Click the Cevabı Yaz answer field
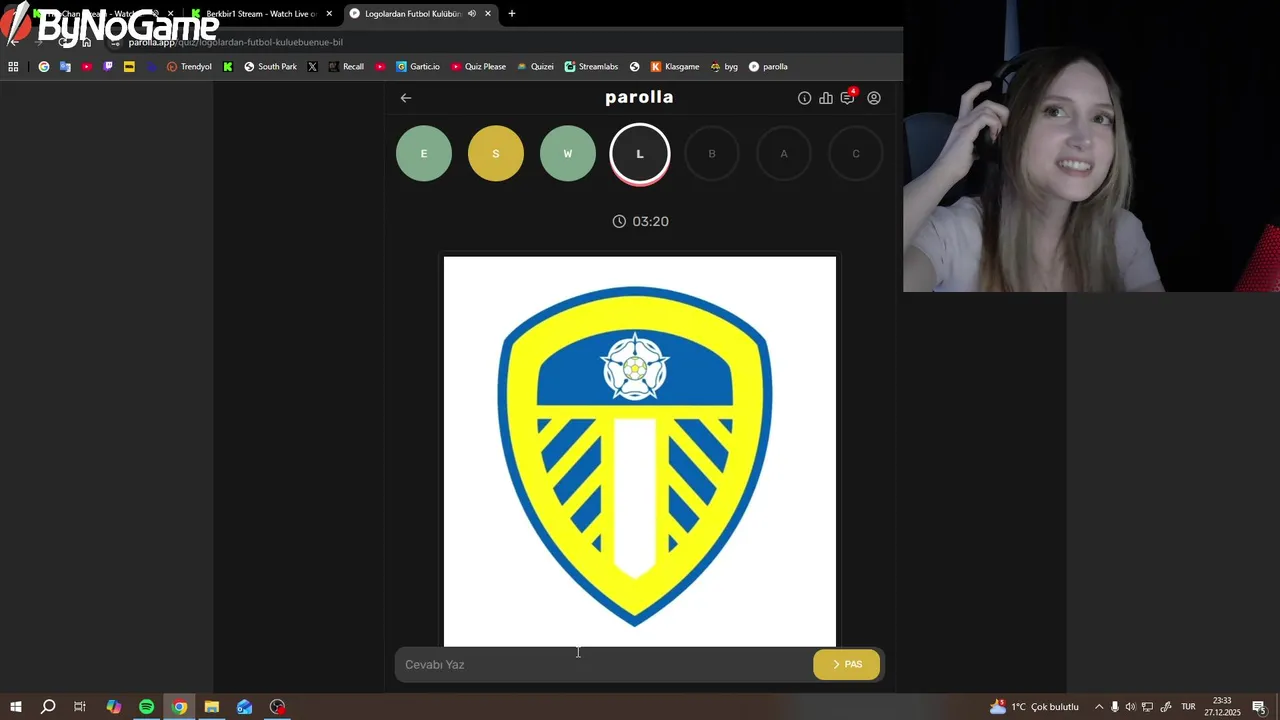 tap(603, 665)
